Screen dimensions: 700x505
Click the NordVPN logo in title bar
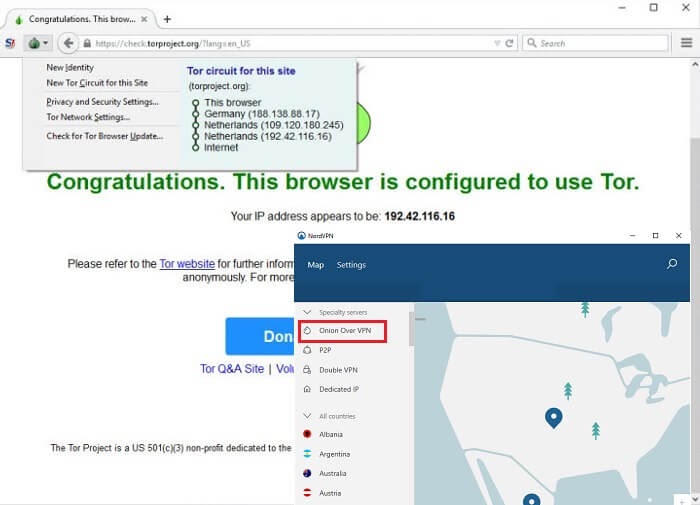pos(301,235)
